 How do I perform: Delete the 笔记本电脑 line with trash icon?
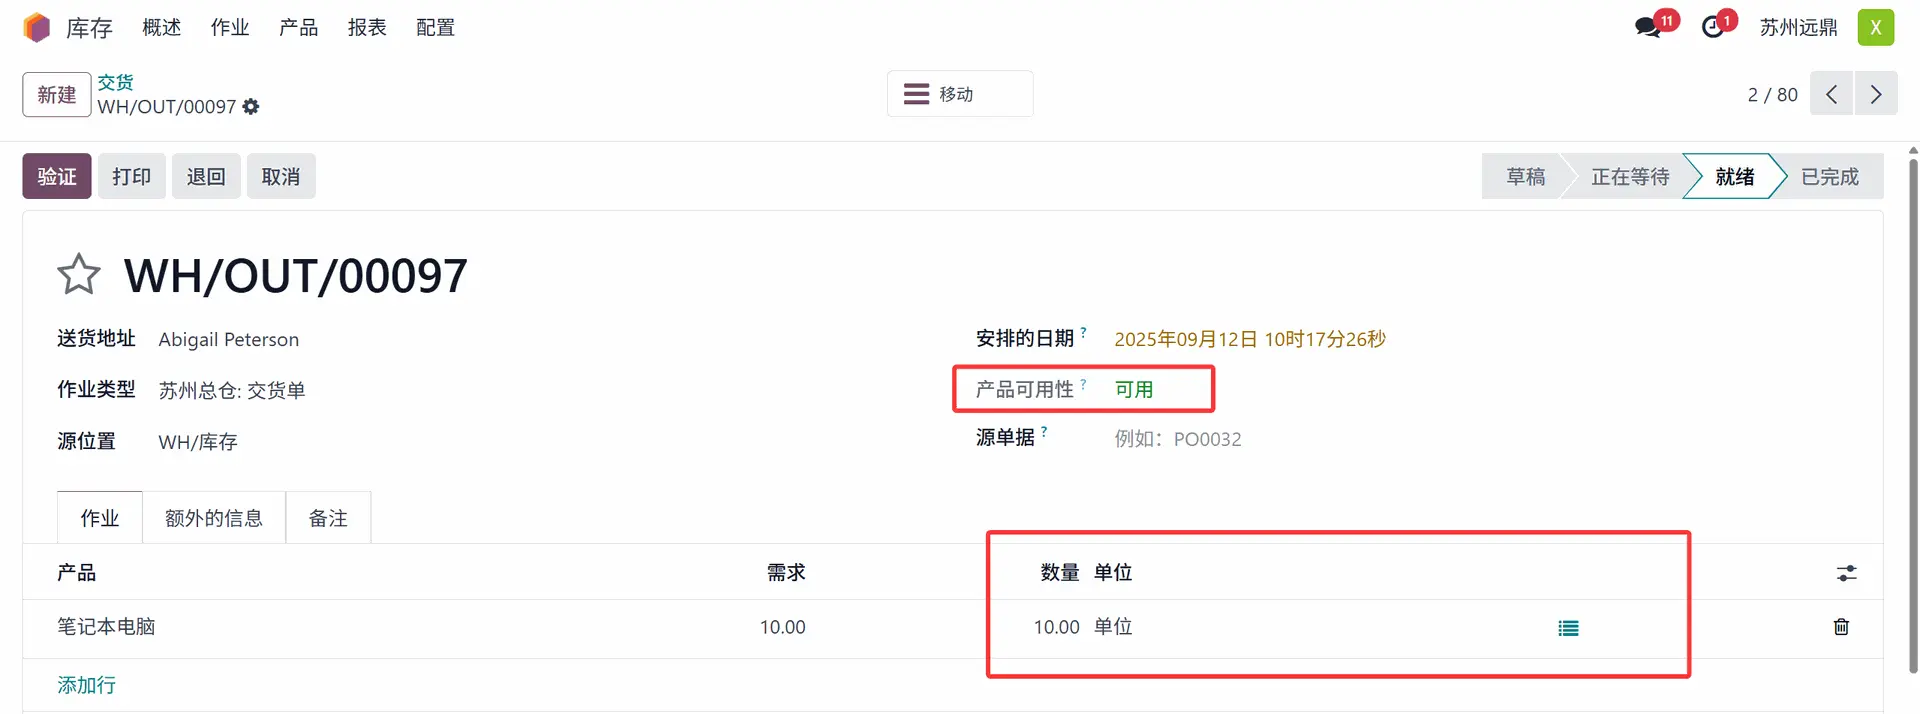1841,627
